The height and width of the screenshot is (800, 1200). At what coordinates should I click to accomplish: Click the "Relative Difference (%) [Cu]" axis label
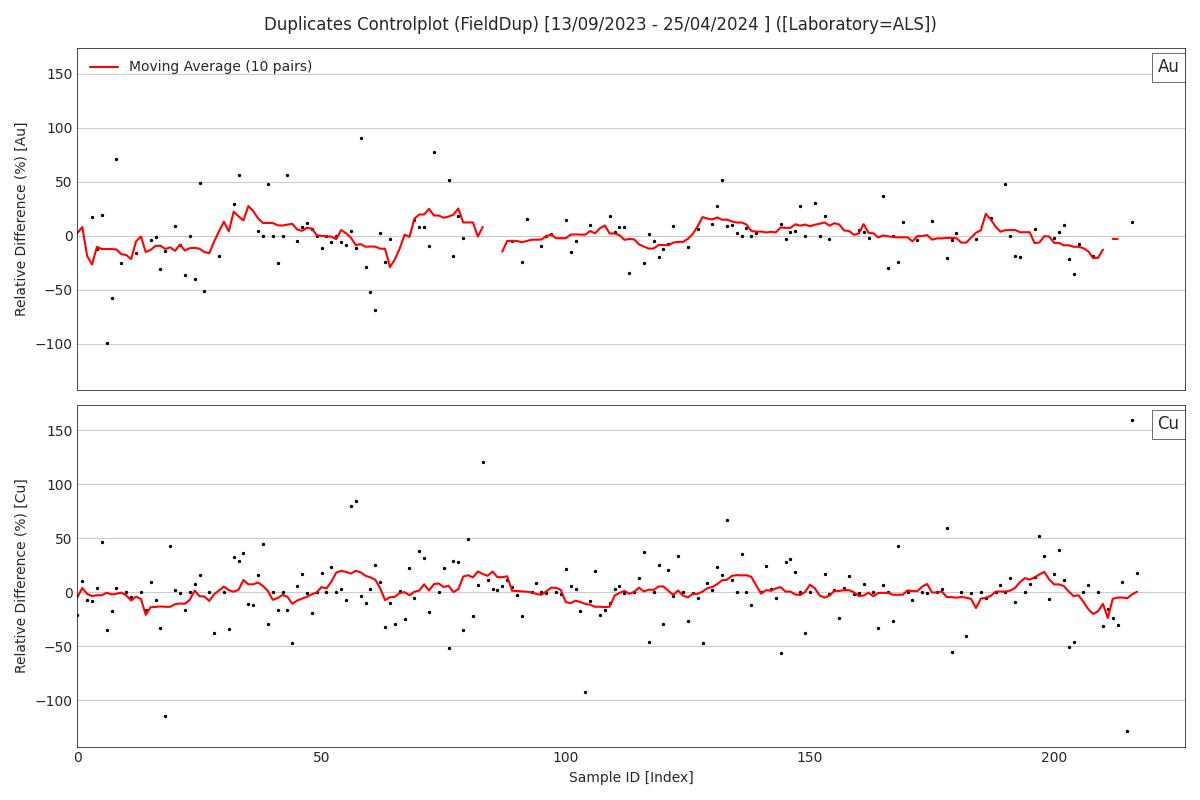(x=21, y=576)
